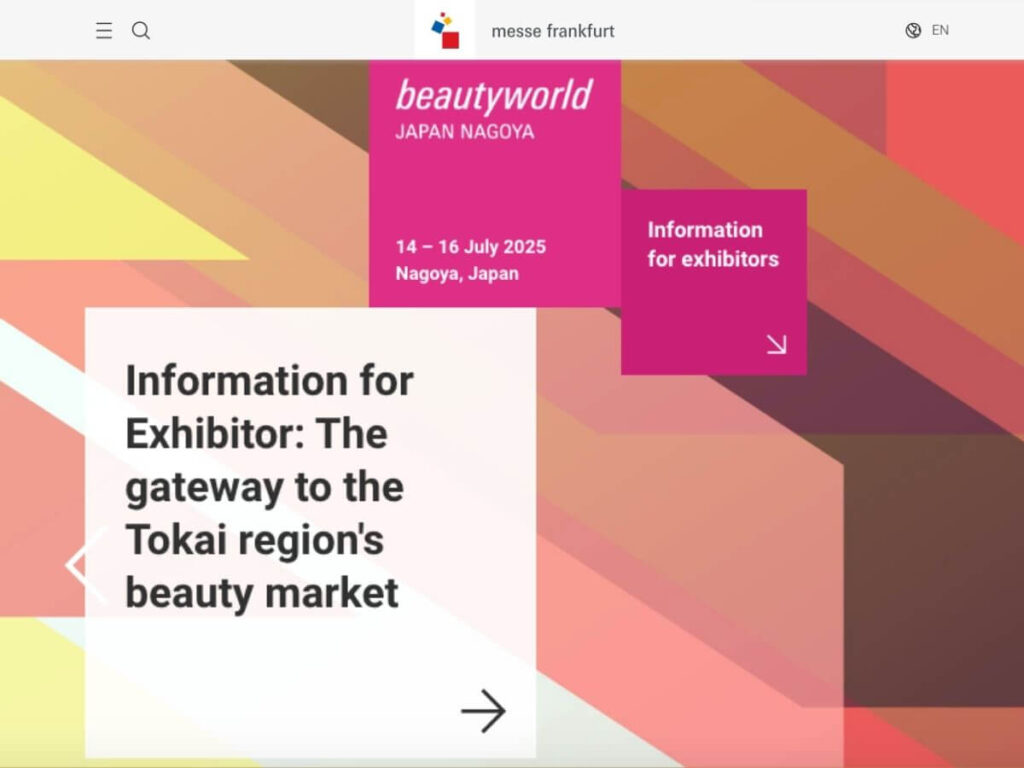
Task: Open the EN language selector
Action: point(940,31)
